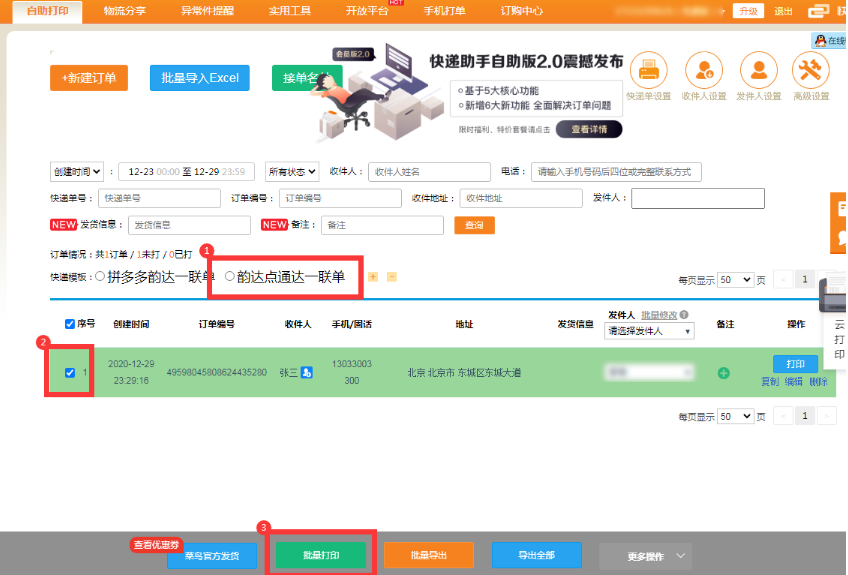
Task: Click page 1 in the lower pagination
Action: pyautogui.click(x=805, y=416)
